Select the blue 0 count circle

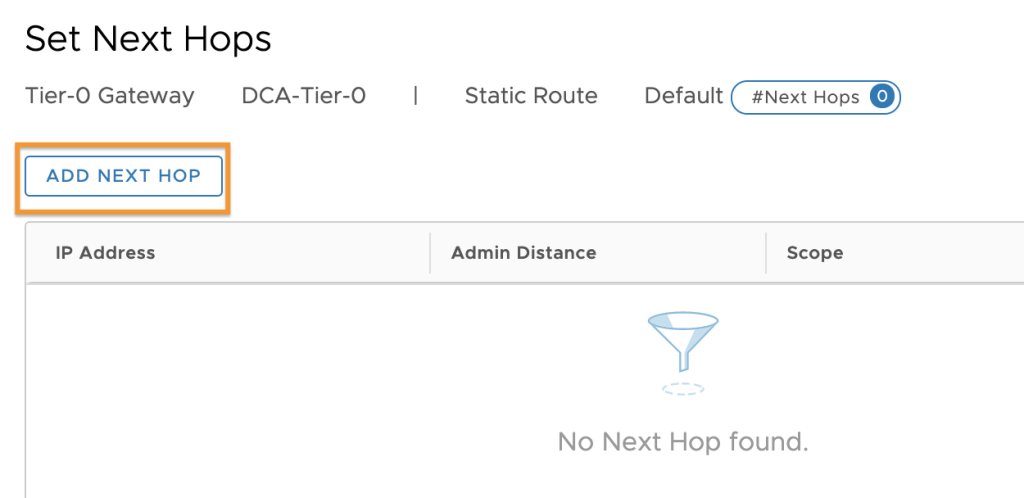point(882,97)
